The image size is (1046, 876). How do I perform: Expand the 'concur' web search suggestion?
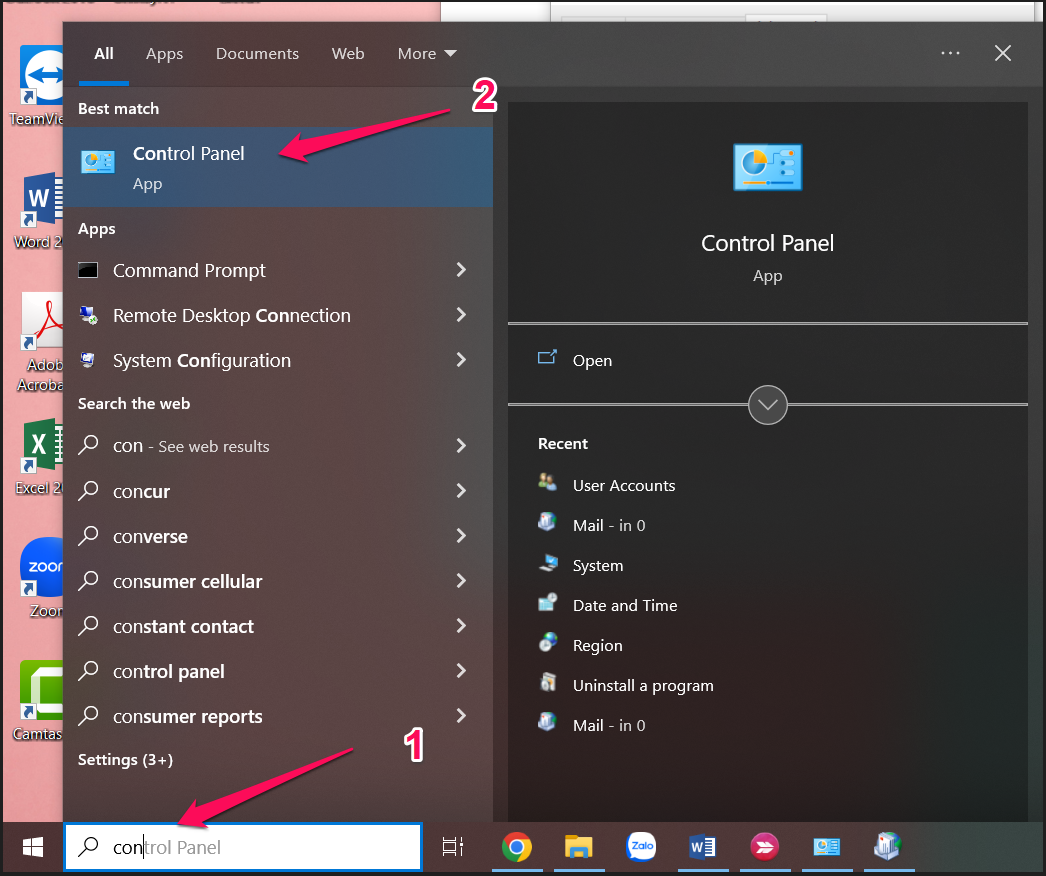(460, 491)
